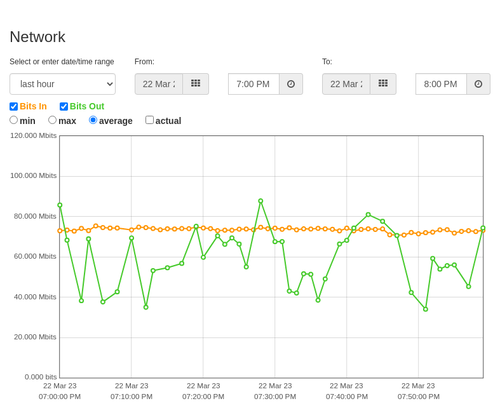Screen dimensions: 500x403
Task: Click the lowest green Bits Out point near 07:51 PM
Action: point(425,309)
